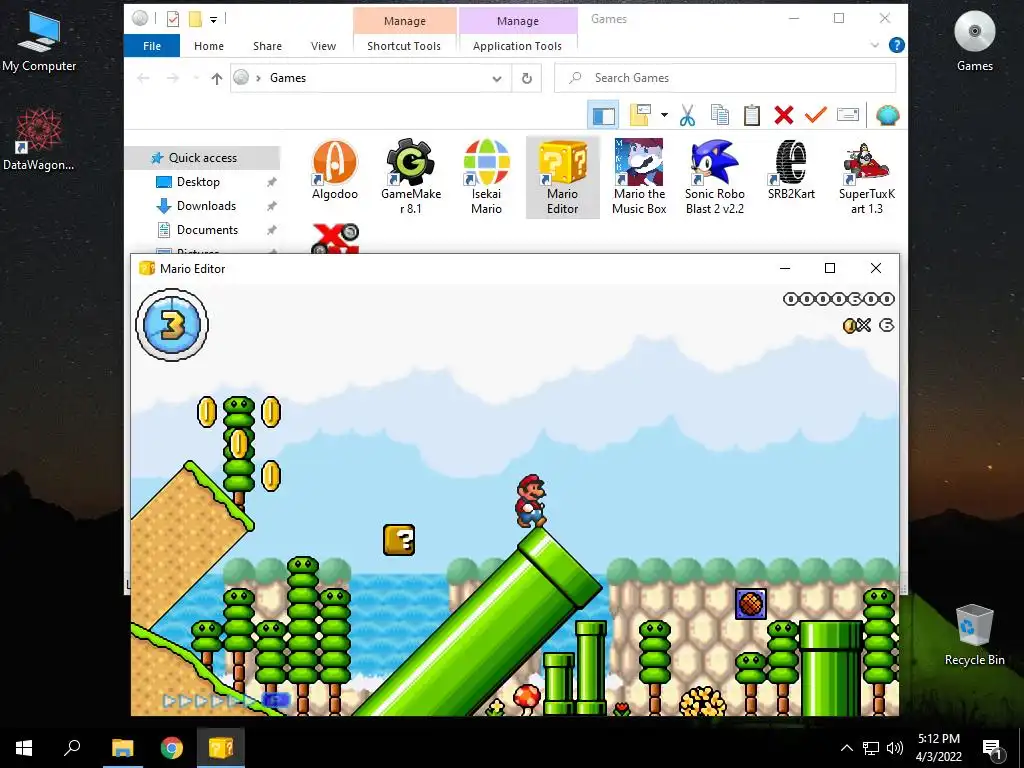Image resolution: width=1024 pixels, height=768 pixels.
Task: Open Quick Access Toolbar customize dropdown
Action: click(x=214, y=20)
